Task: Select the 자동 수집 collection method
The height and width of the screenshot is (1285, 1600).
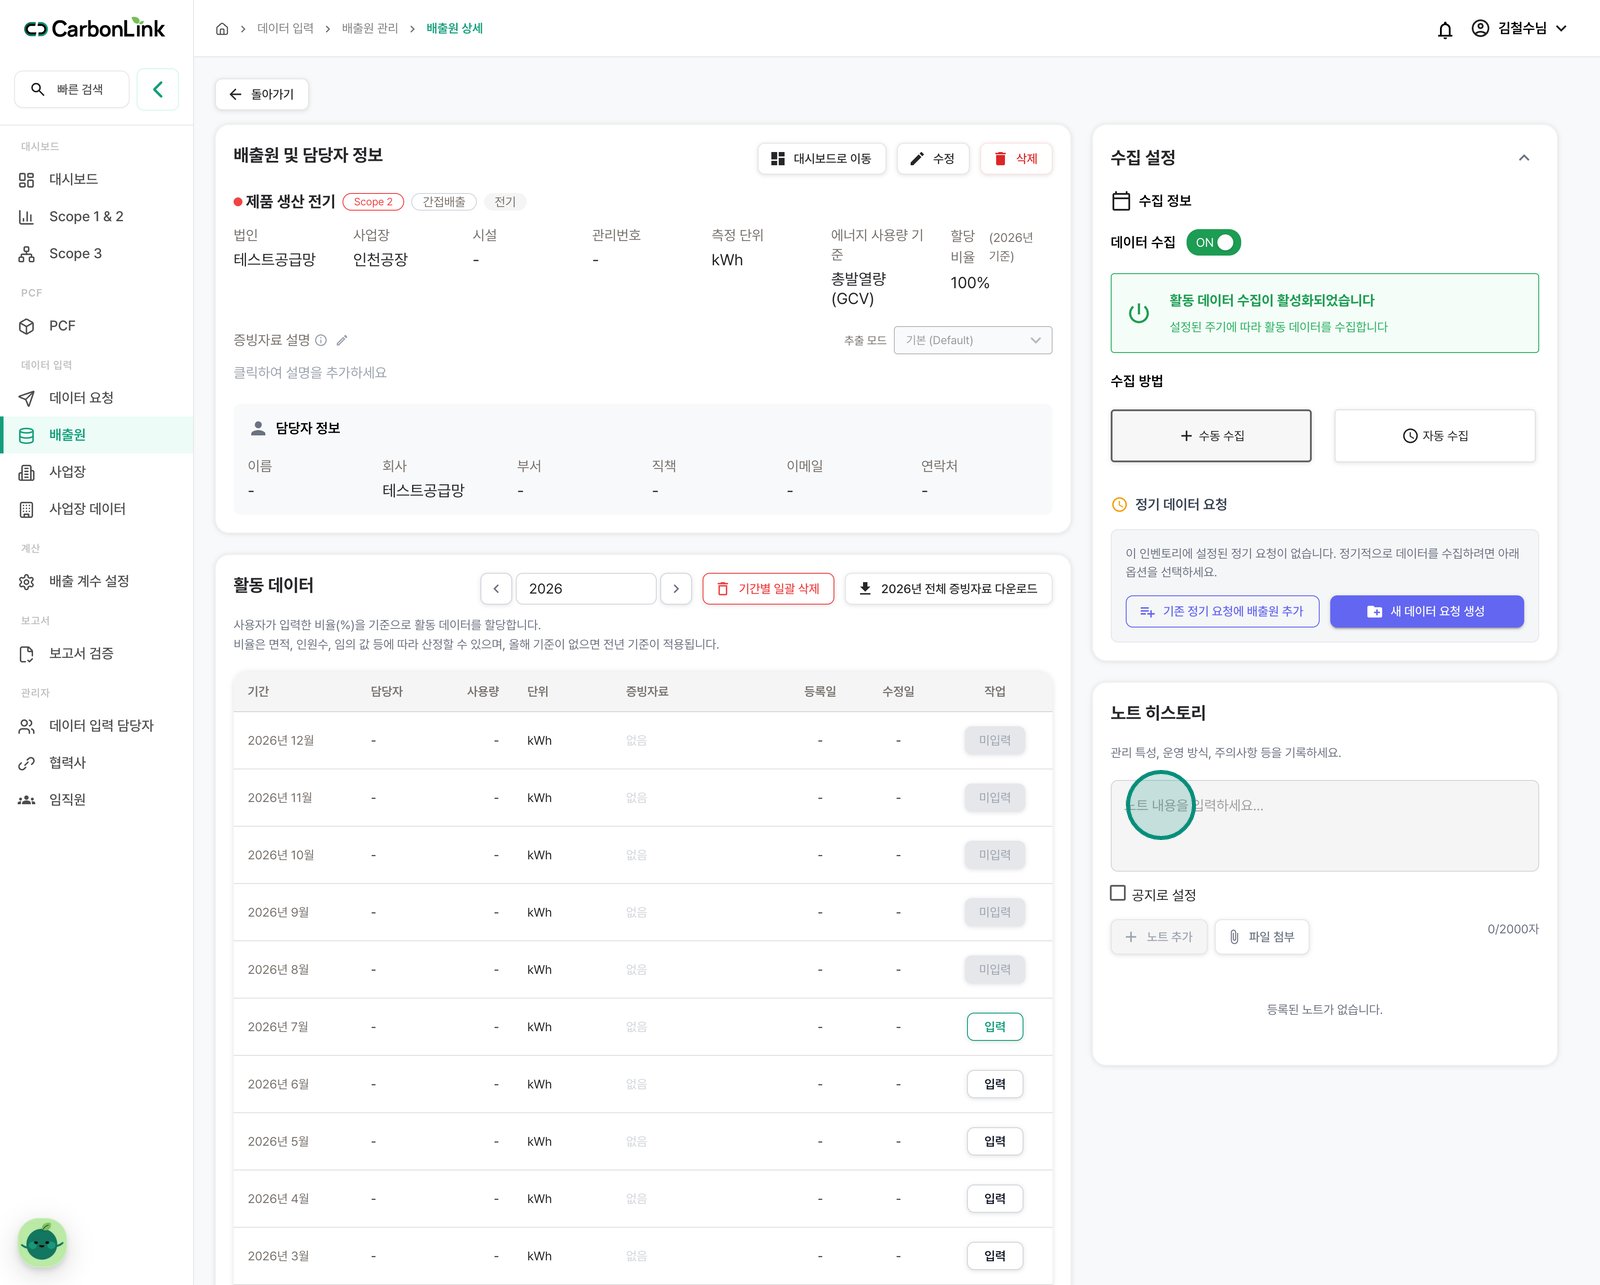Action: [1434, 436]
